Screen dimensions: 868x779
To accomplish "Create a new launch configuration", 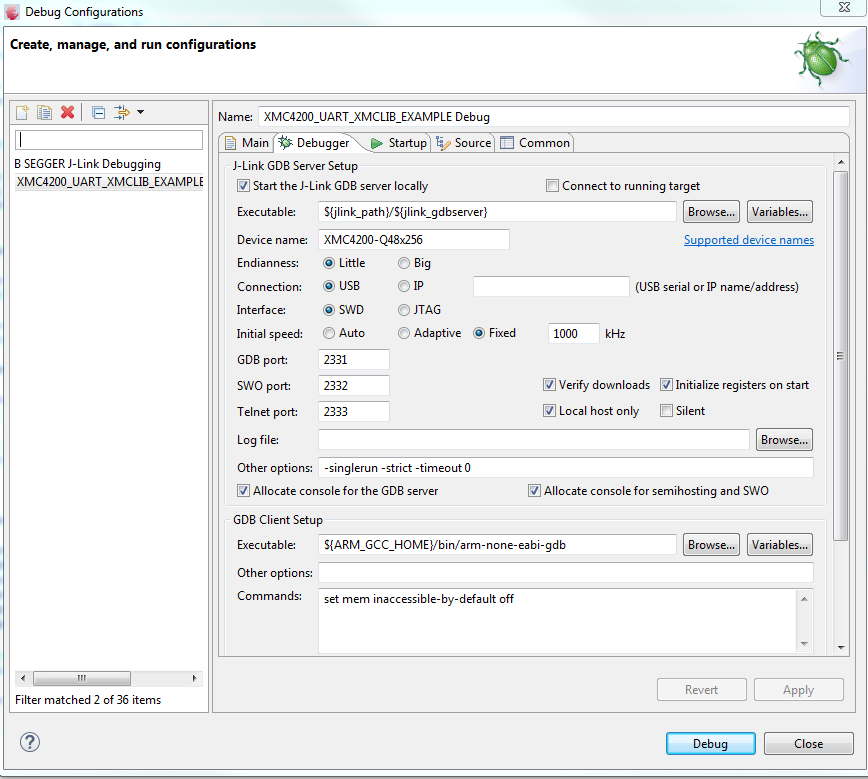I will 22,112.
